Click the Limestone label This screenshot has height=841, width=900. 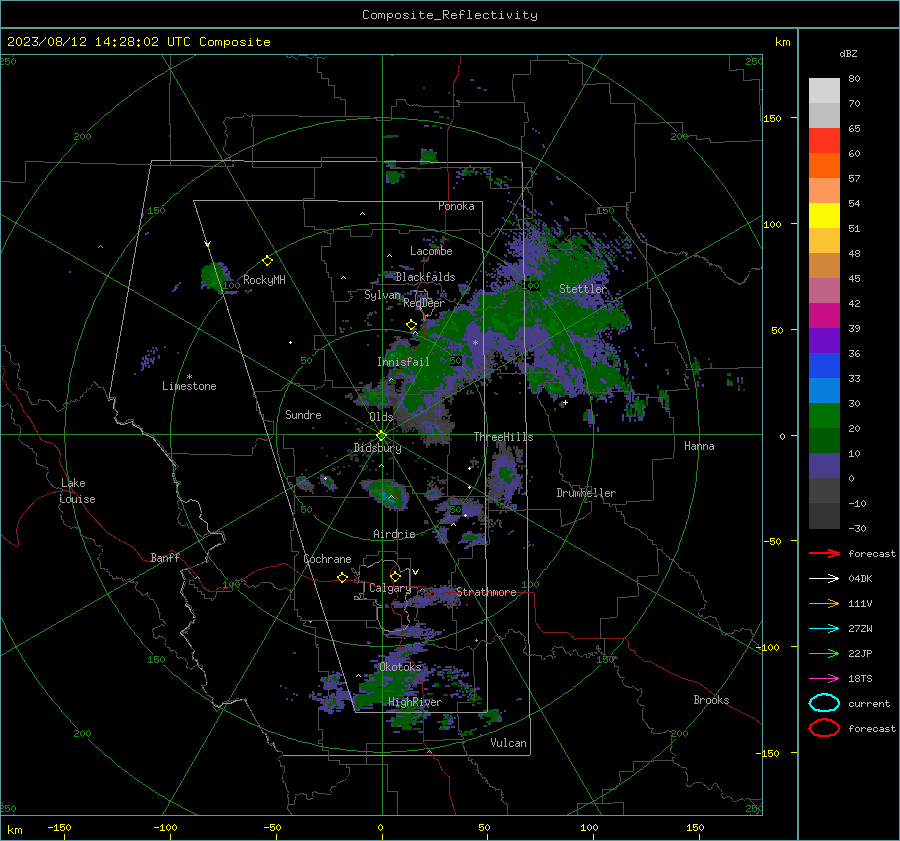(189, 386)
